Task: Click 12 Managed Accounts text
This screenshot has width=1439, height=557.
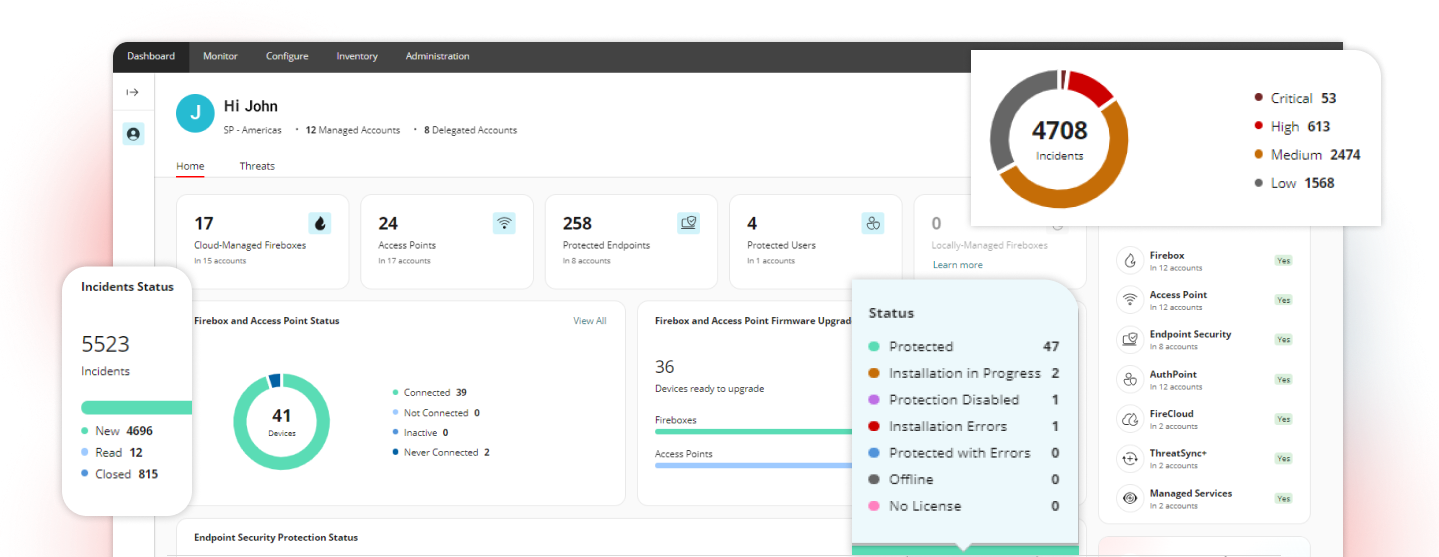Action: 352,130
